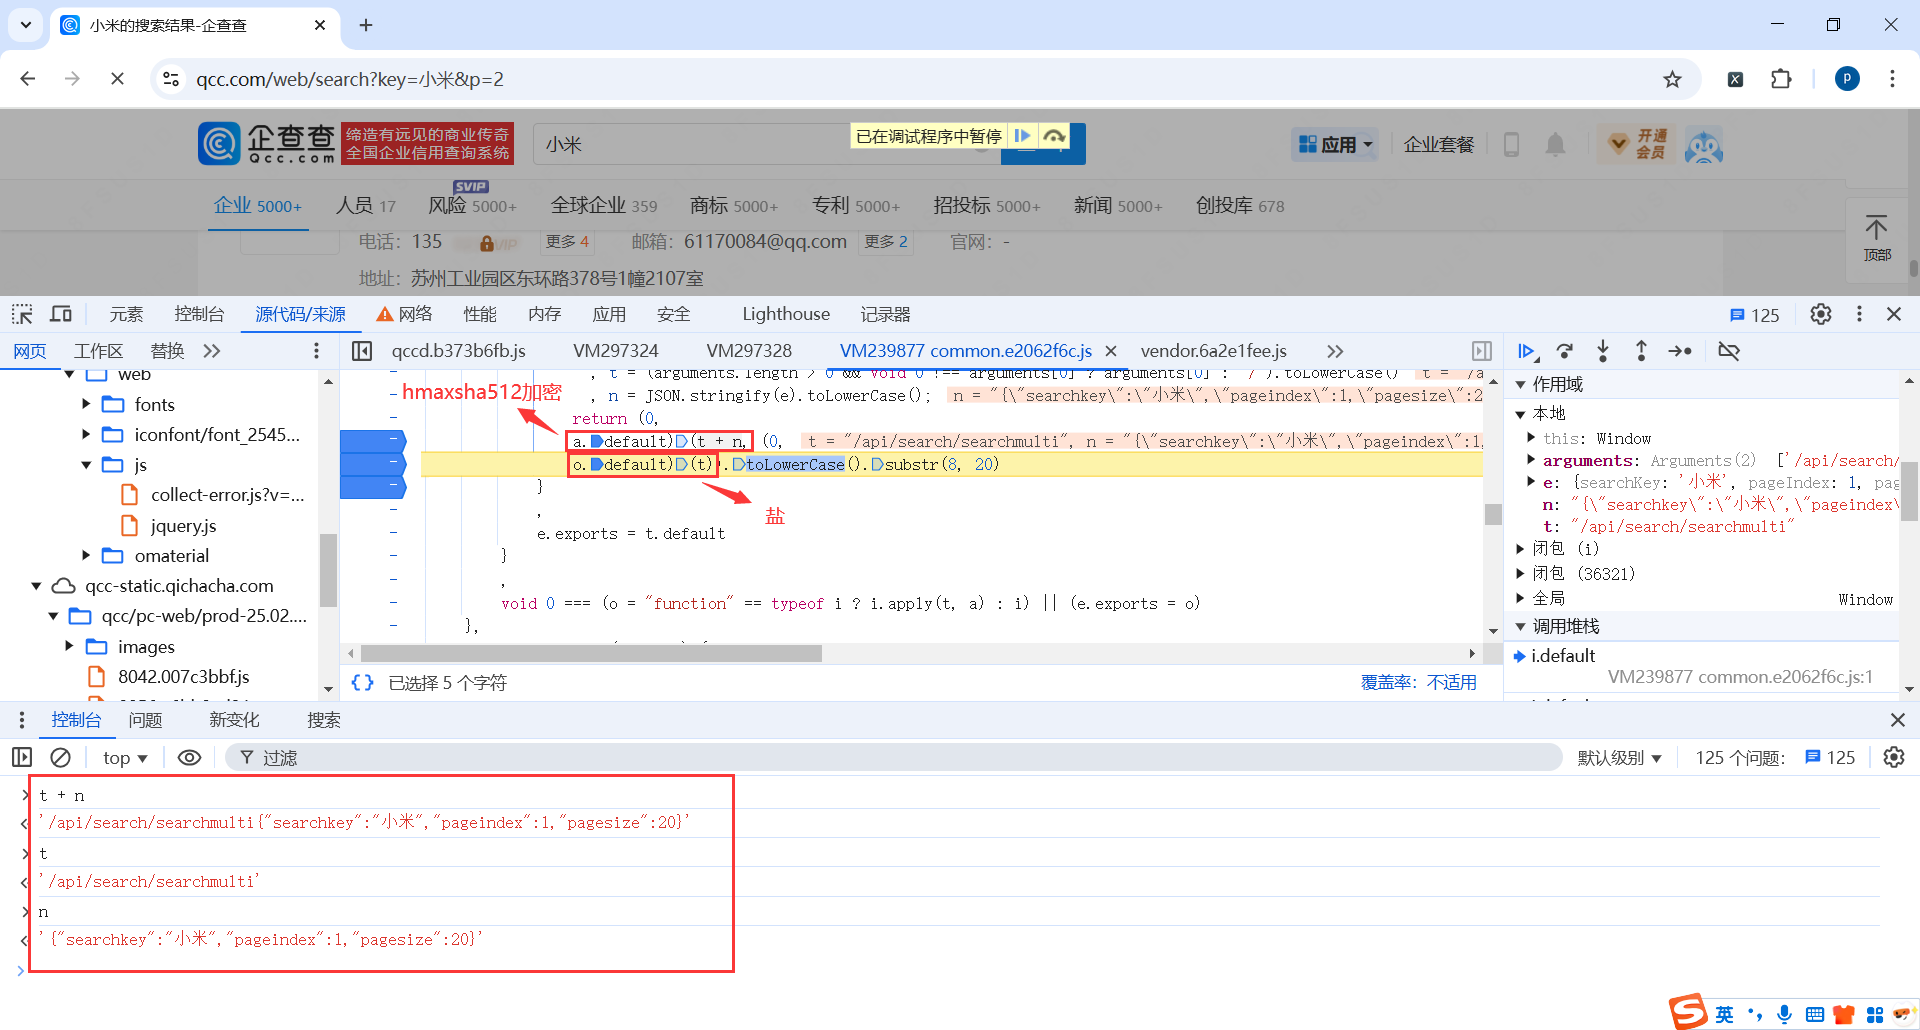Toggle device toolbar emulation

(61, 314)
